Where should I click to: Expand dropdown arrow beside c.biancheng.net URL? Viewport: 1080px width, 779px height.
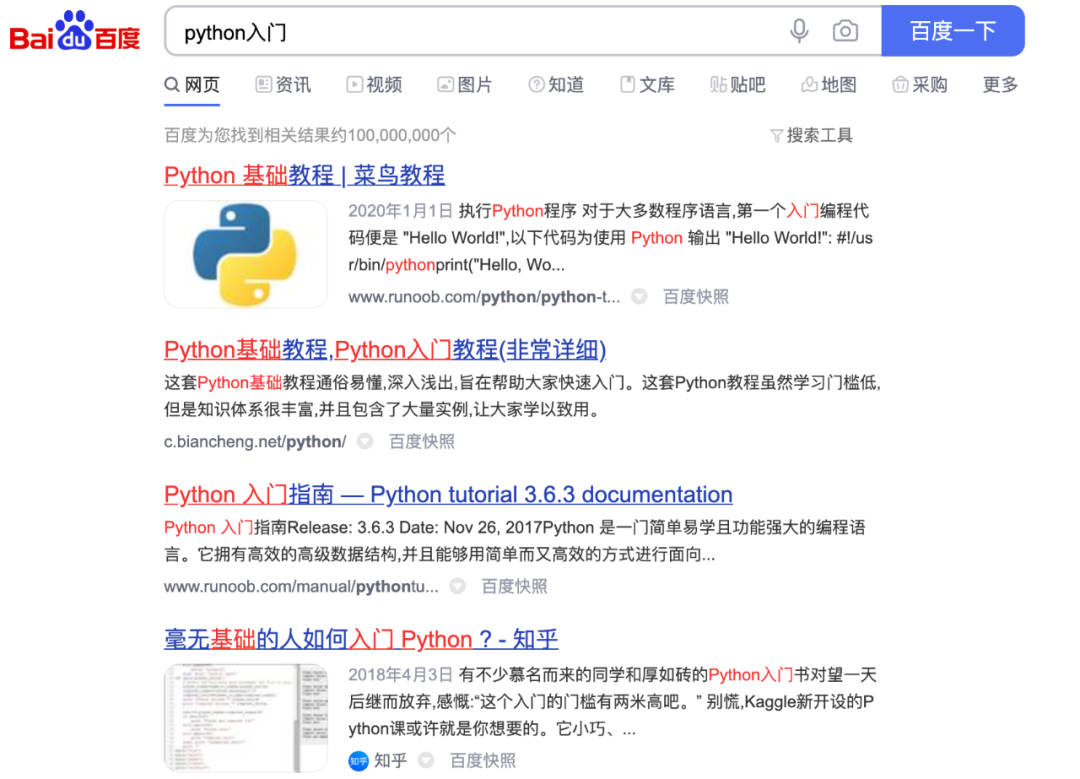tap(365, 442)
